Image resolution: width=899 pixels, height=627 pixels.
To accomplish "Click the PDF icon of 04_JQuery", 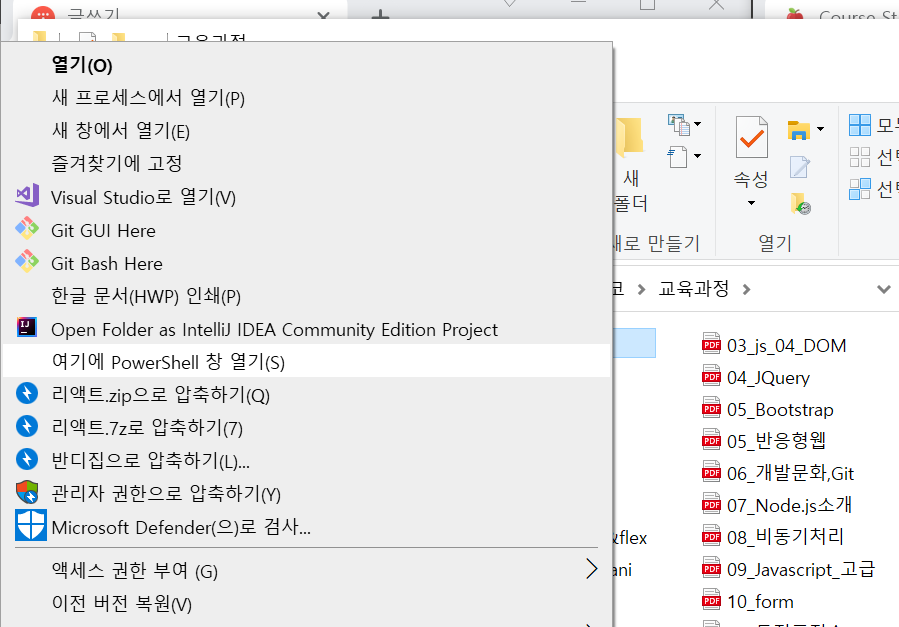I will click(712, 376).
